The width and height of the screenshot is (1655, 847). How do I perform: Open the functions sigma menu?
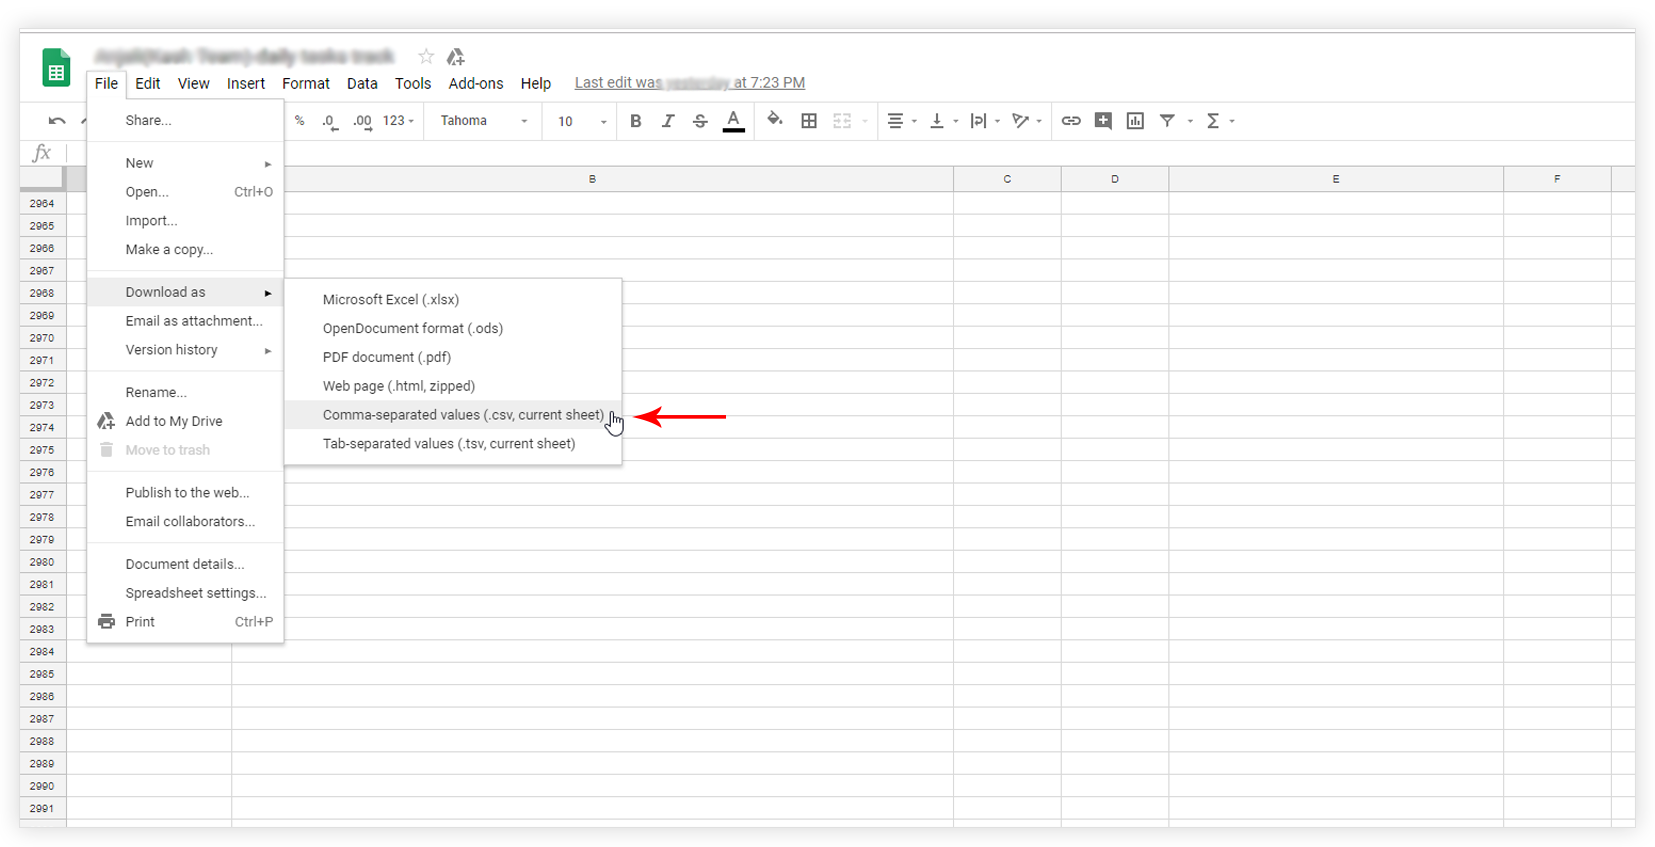click(1213, 121)
